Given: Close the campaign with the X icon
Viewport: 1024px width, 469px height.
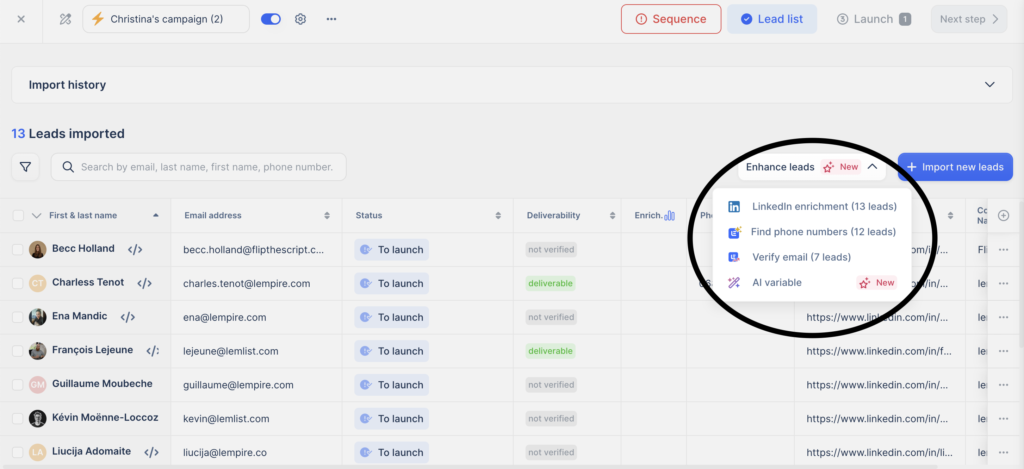Looking at the screenshot, I should (x=22, y=19).
